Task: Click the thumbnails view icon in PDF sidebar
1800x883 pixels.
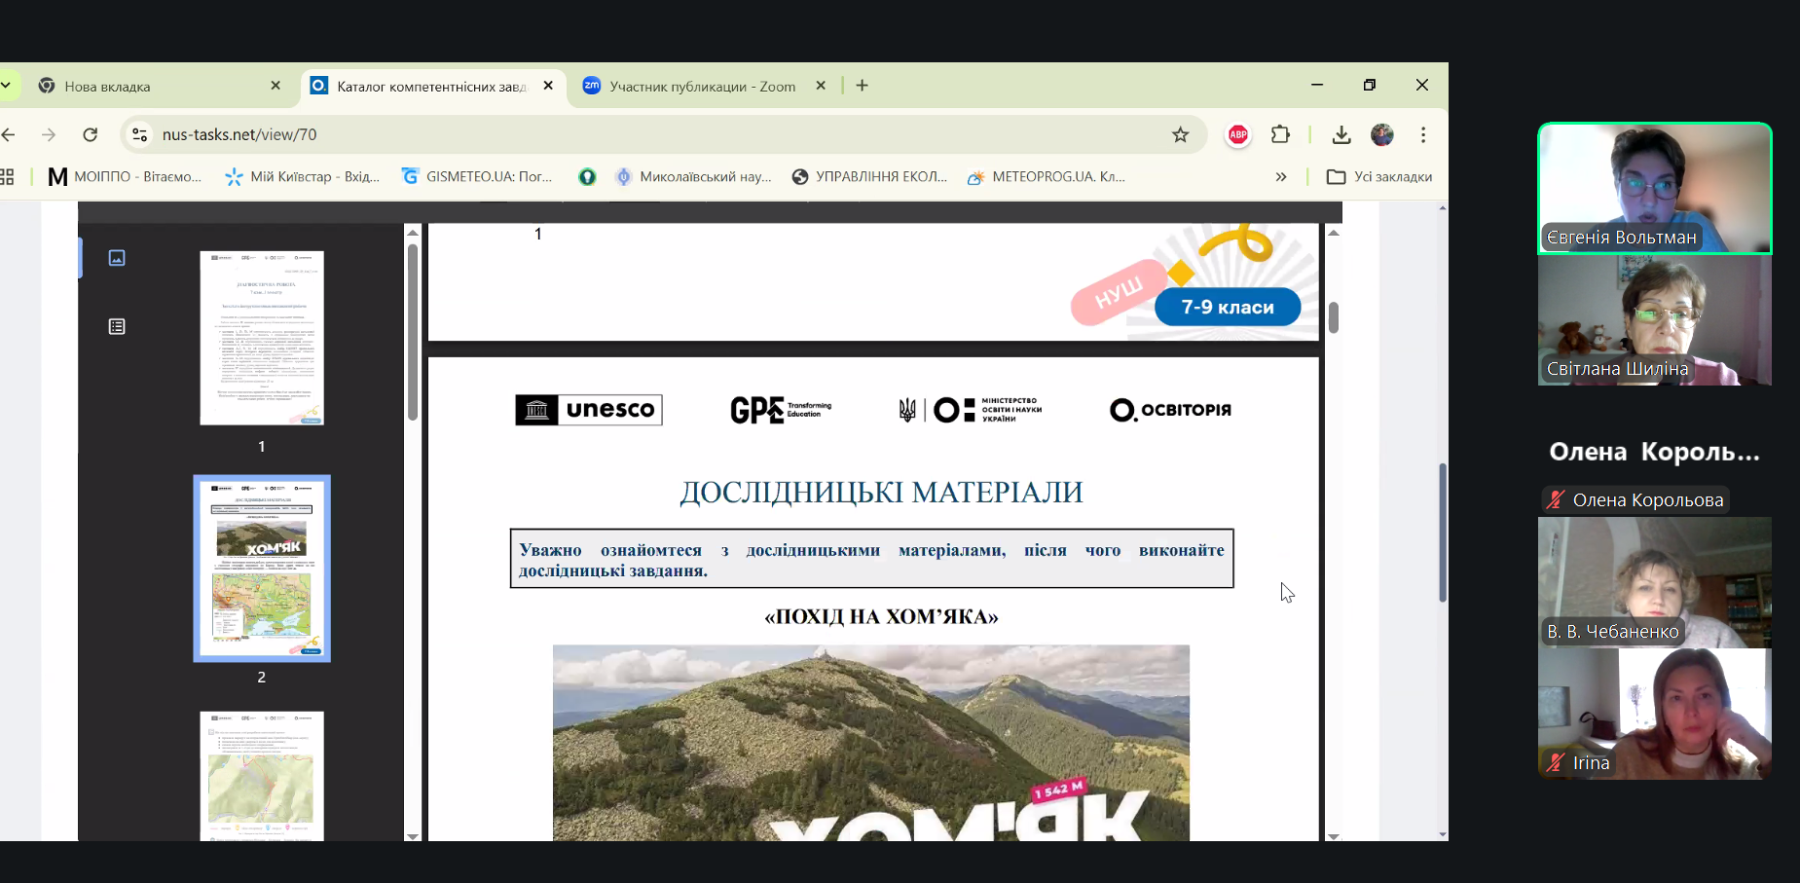Action: pos(117,258)
